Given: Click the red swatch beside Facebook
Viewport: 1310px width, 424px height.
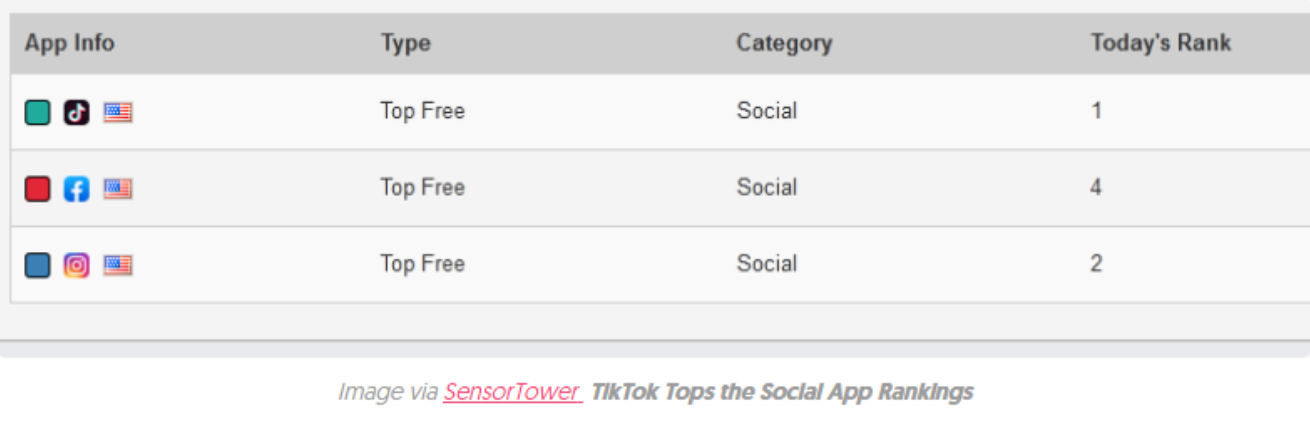Looking at the screenshot, I should point(38,188).
